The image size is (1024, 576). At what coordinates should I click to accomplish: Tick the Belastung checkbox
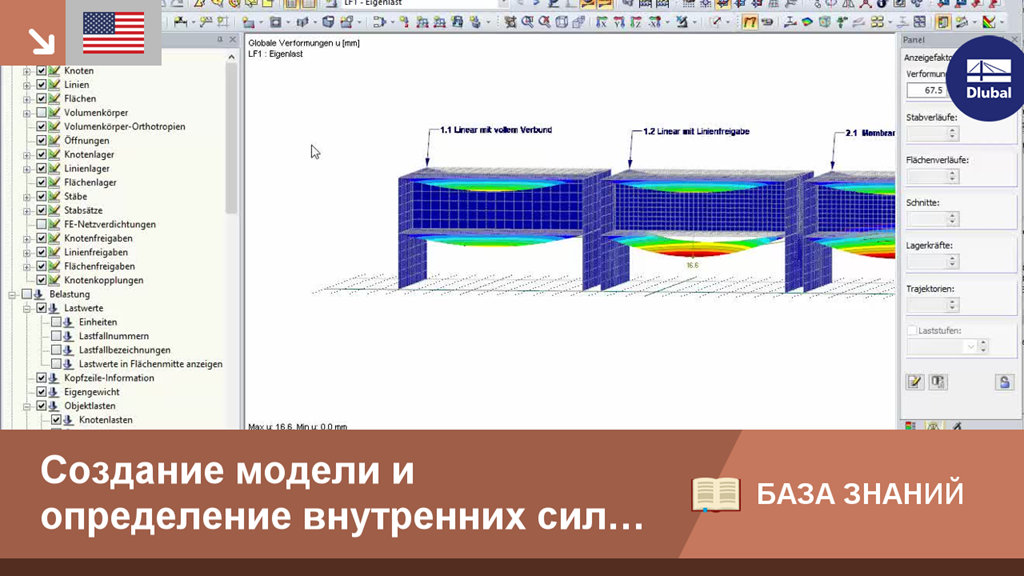point(26,294)
